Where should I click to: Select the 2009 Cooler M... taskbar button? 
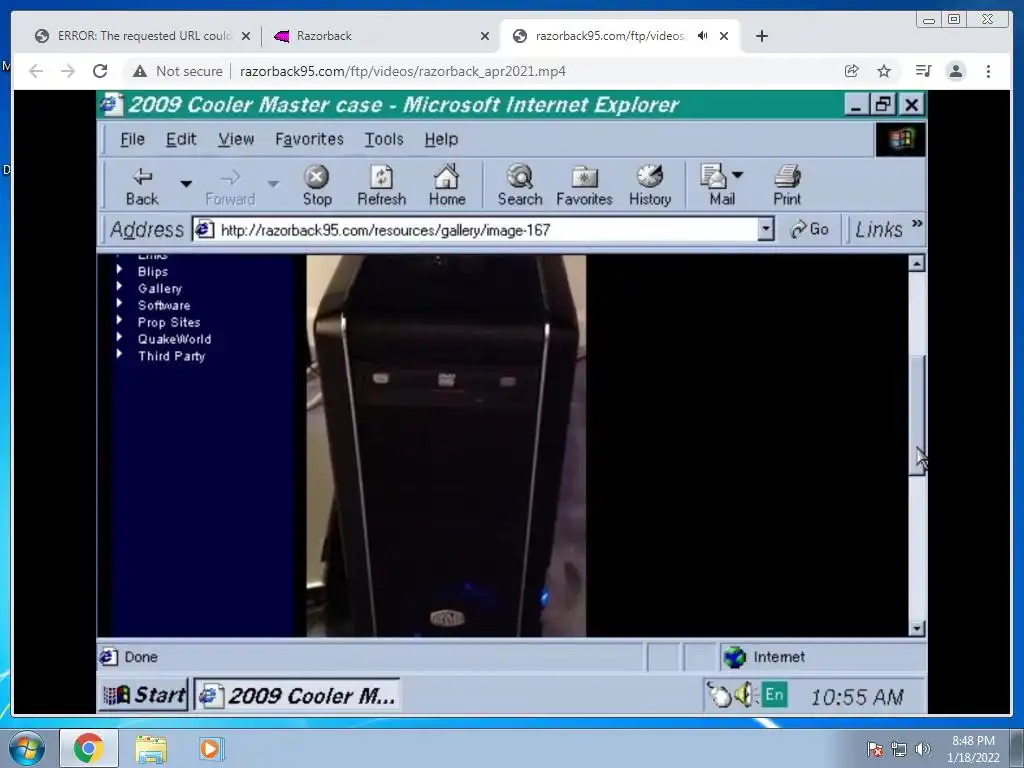298,695
